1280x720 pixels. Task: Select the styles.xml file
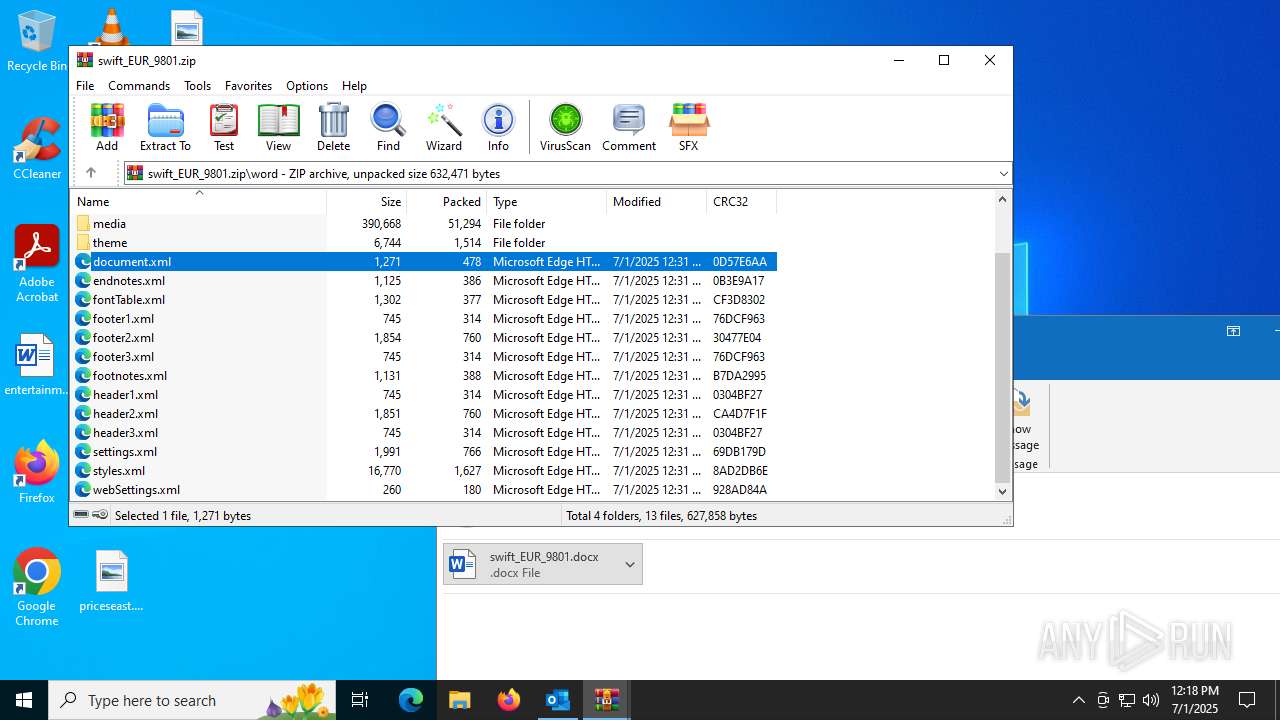tap(424, 471)
